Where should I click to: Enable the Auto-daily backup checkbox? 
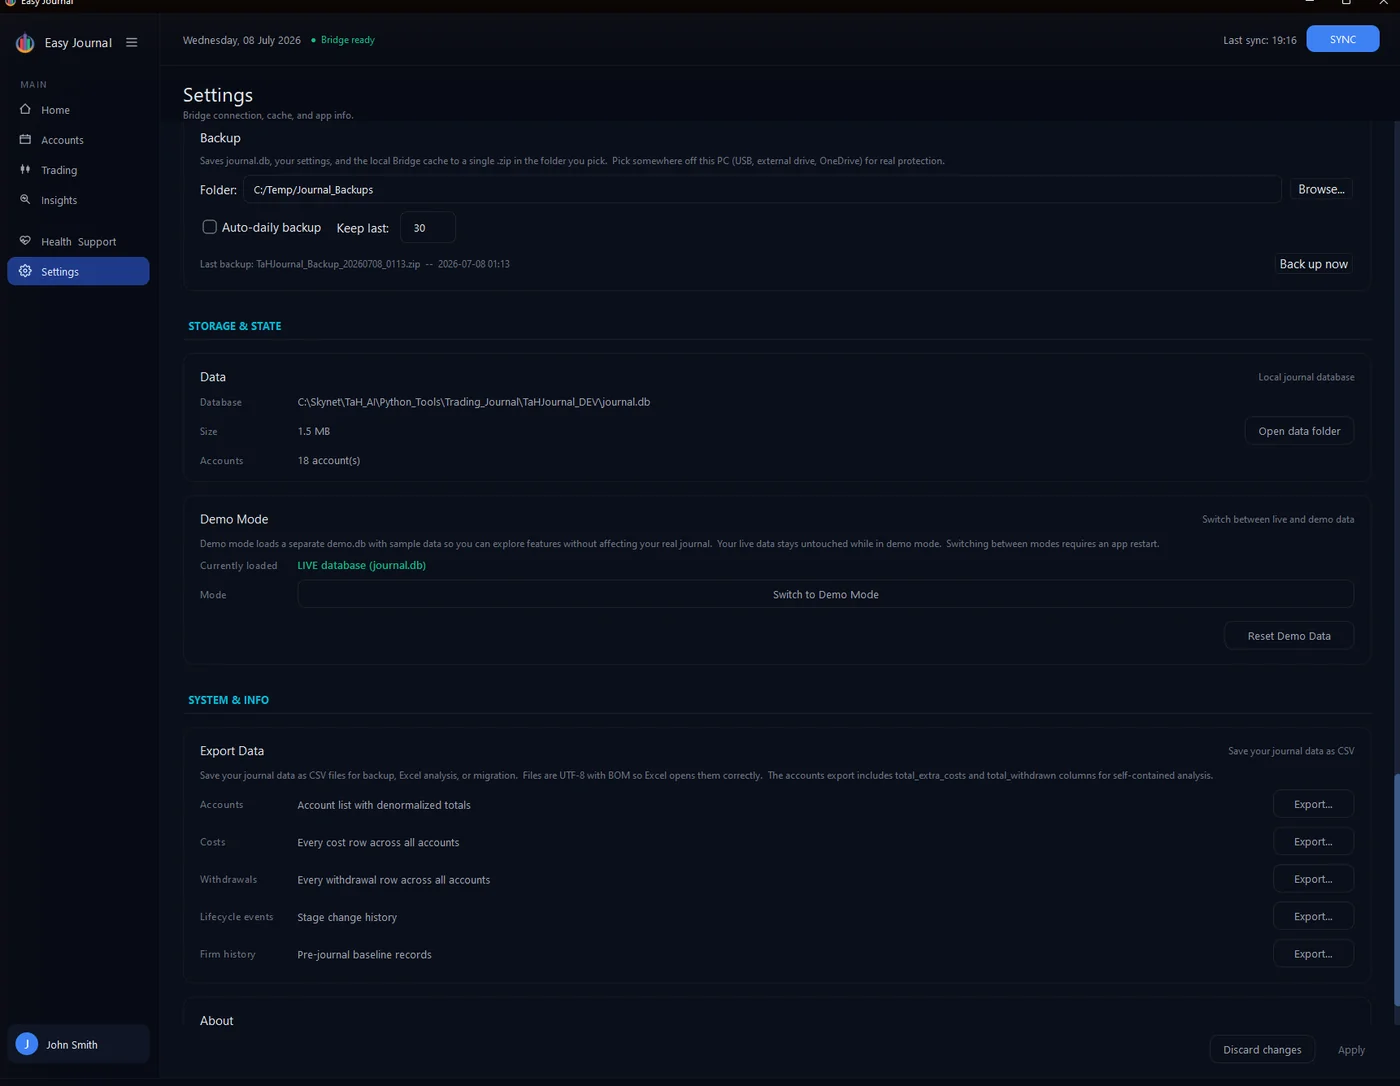[x=210, y=227]
